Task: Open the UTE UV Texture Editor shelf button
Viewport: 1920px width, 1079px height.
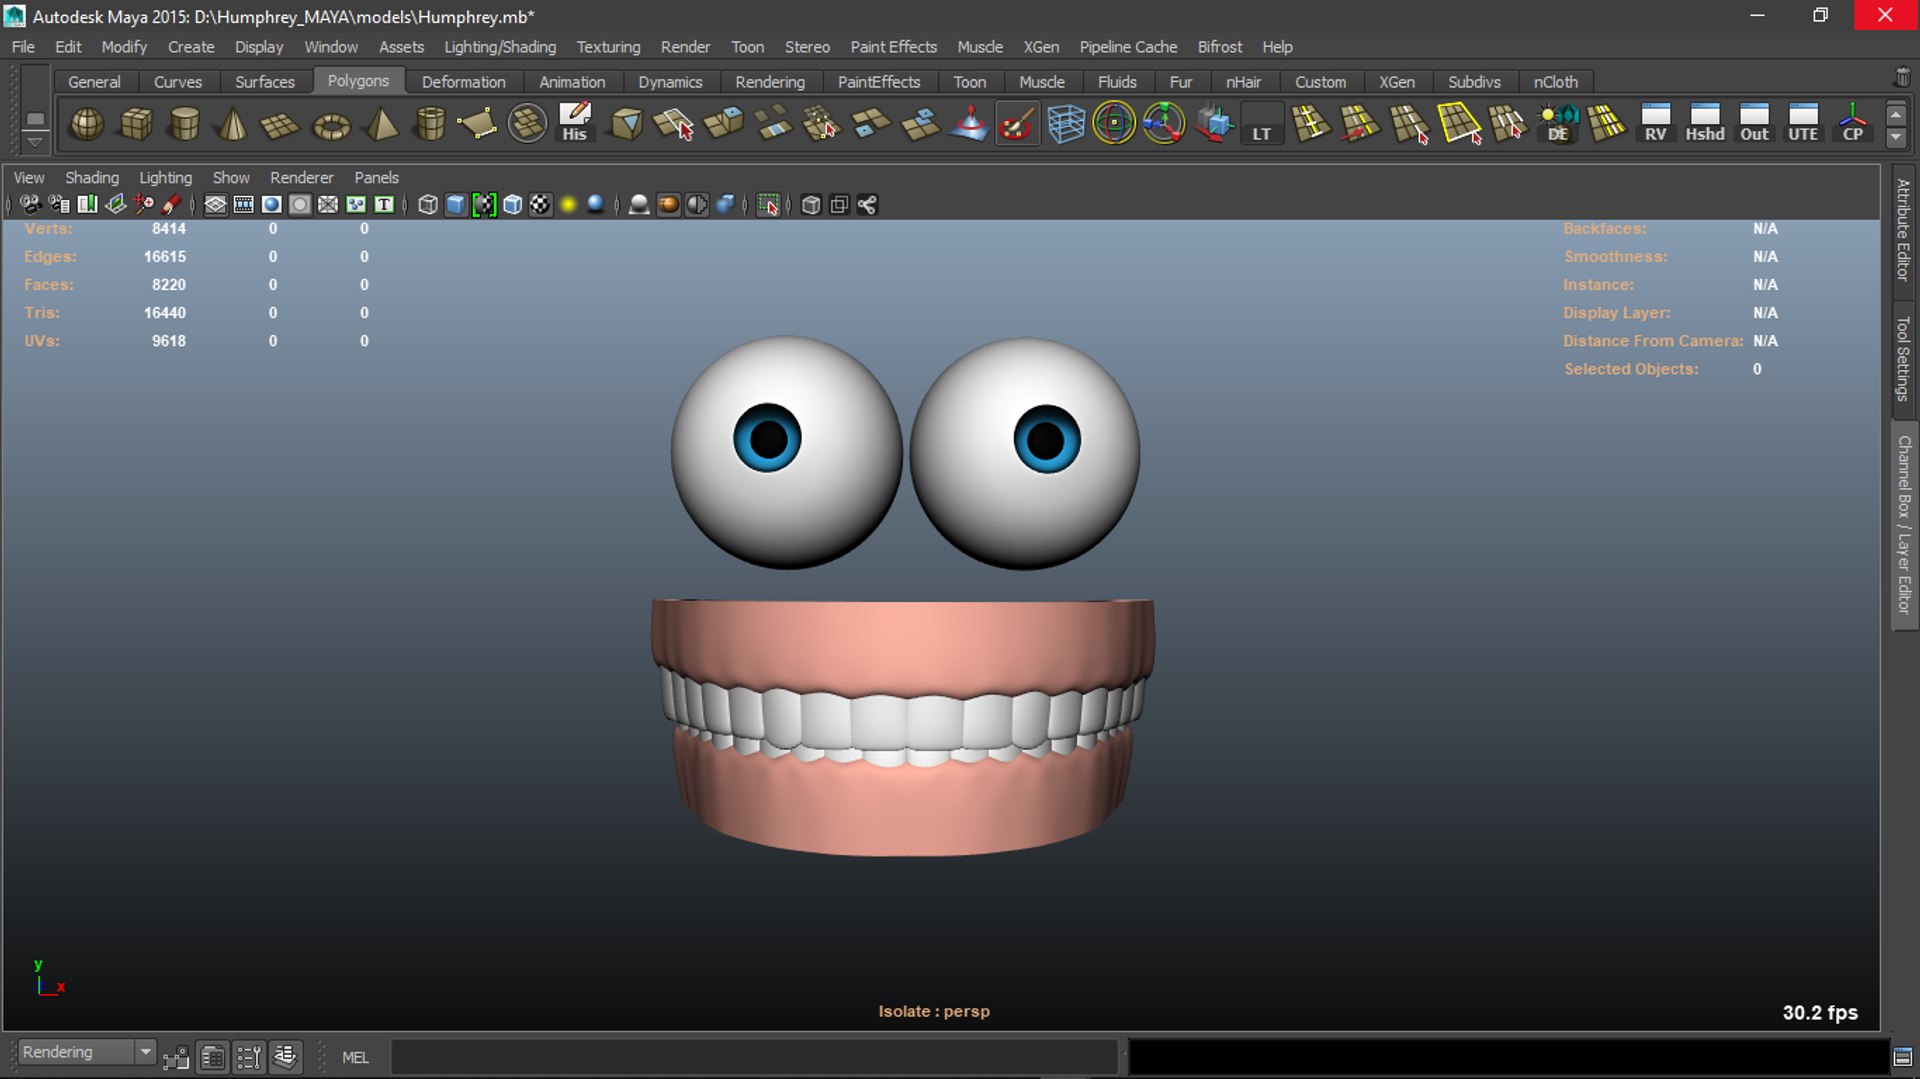Action: pos(1803,124)
